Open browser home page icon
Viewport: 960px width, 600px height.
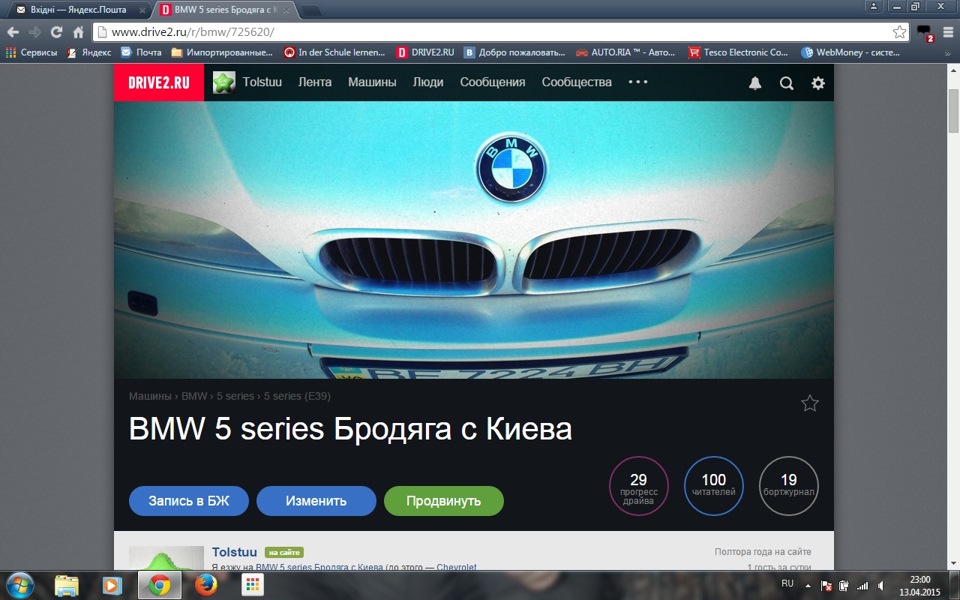pos(78,32)
